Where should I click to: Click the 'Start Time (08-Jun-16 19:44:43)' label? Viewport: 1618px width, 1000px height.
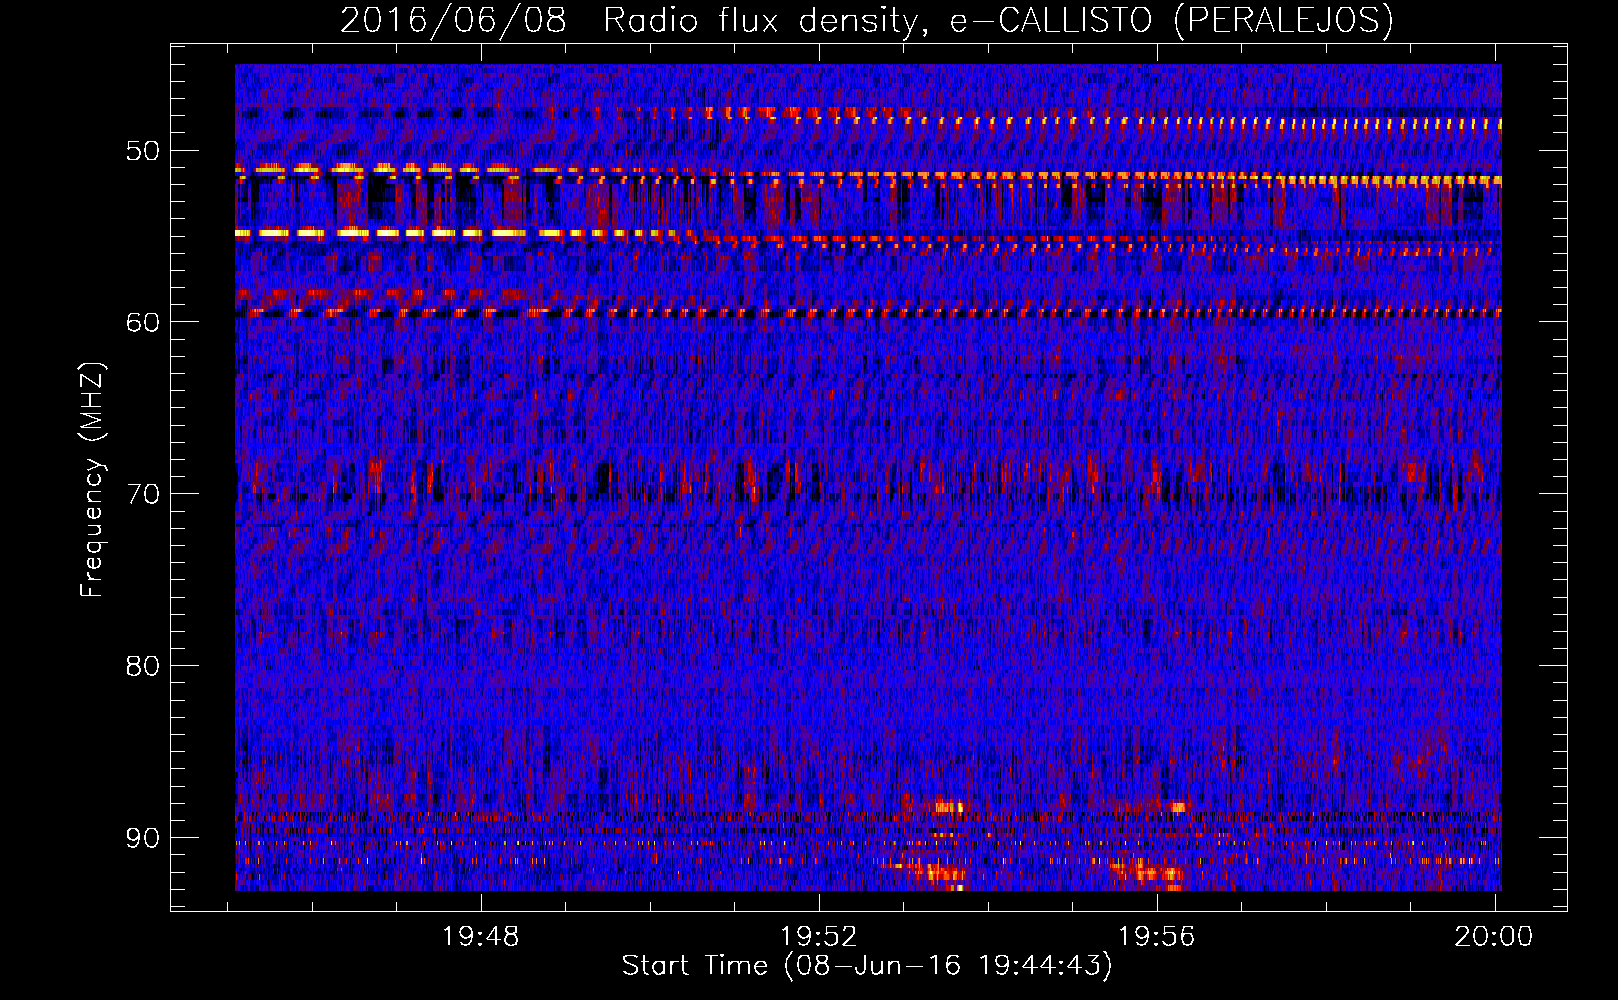click(867, 966)
